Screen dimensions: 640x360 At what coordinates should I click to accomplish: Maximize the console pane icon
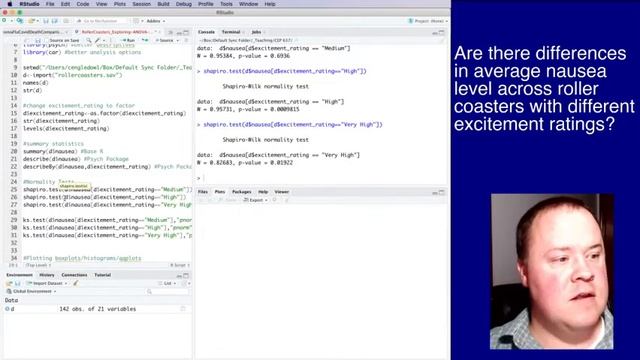point(442,32)
